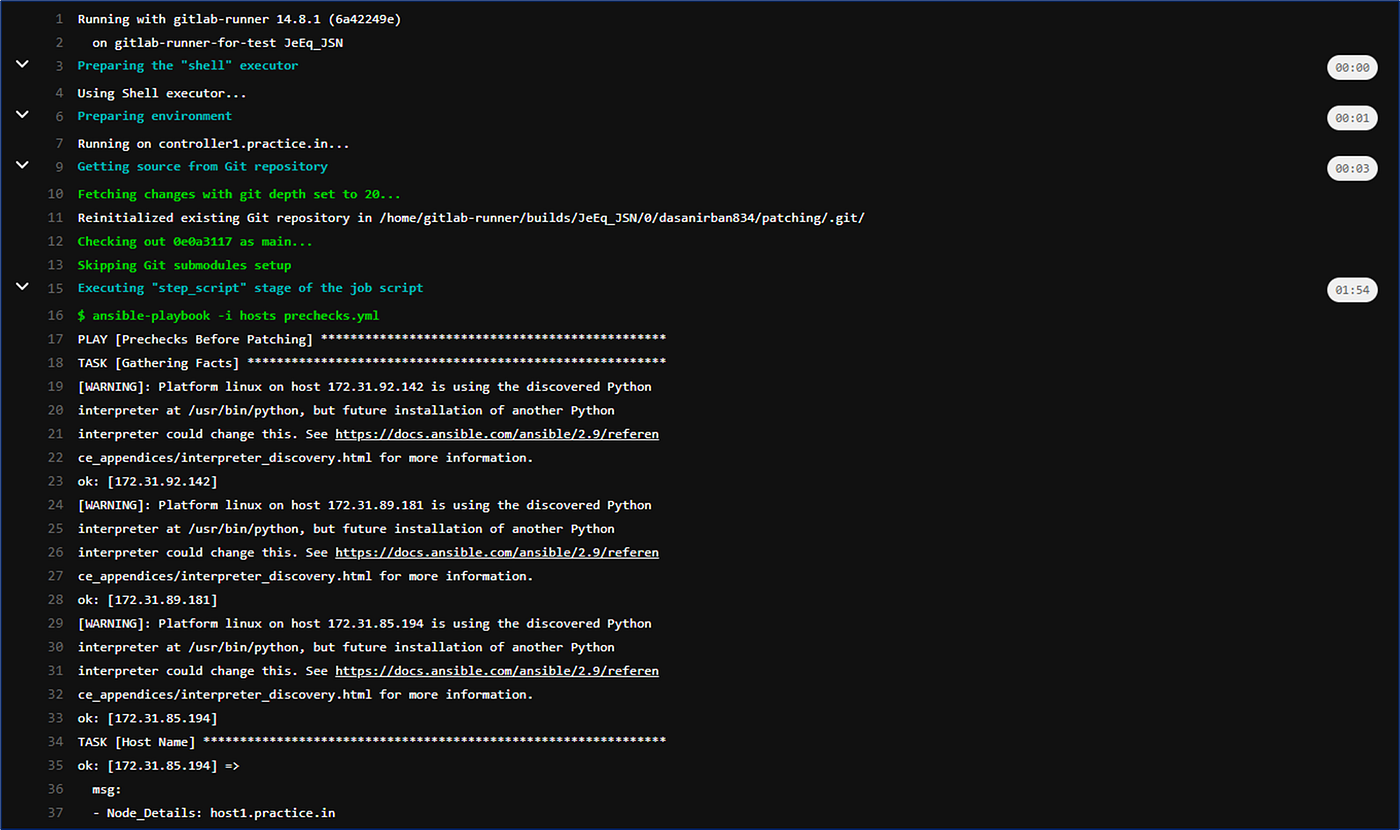
Task: Click the 00:03 duration badge
Action: click(1352, 168)
